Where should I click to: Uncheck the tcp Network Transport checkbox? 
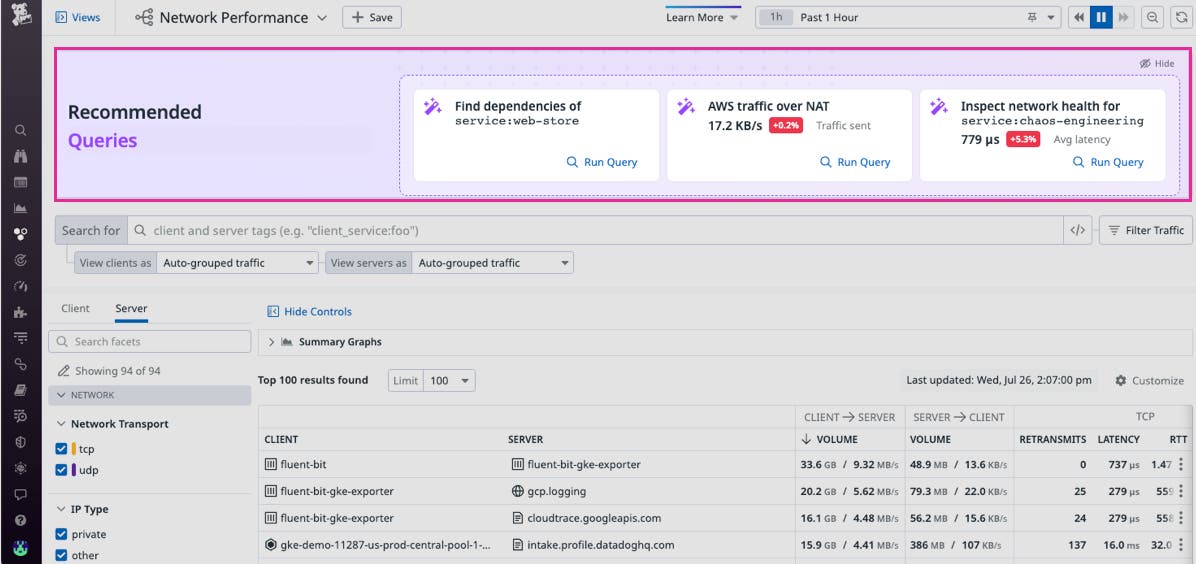(62, 449)
